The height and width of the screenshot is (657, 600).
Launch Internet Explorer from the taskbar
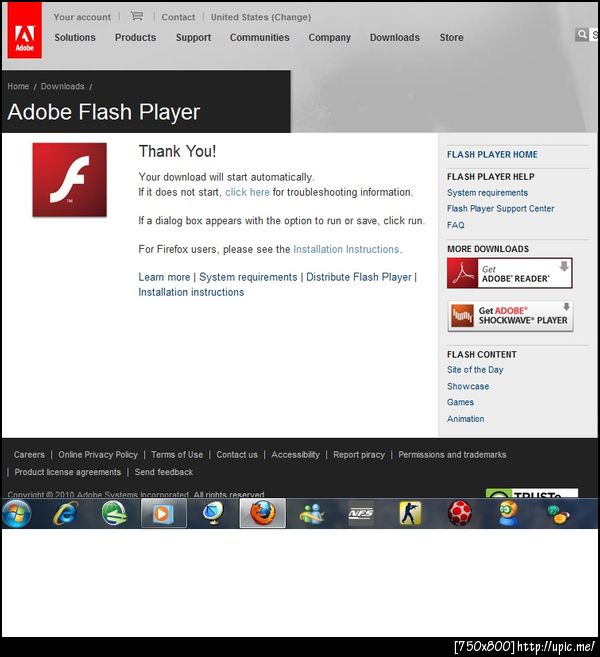pos(65,513)
